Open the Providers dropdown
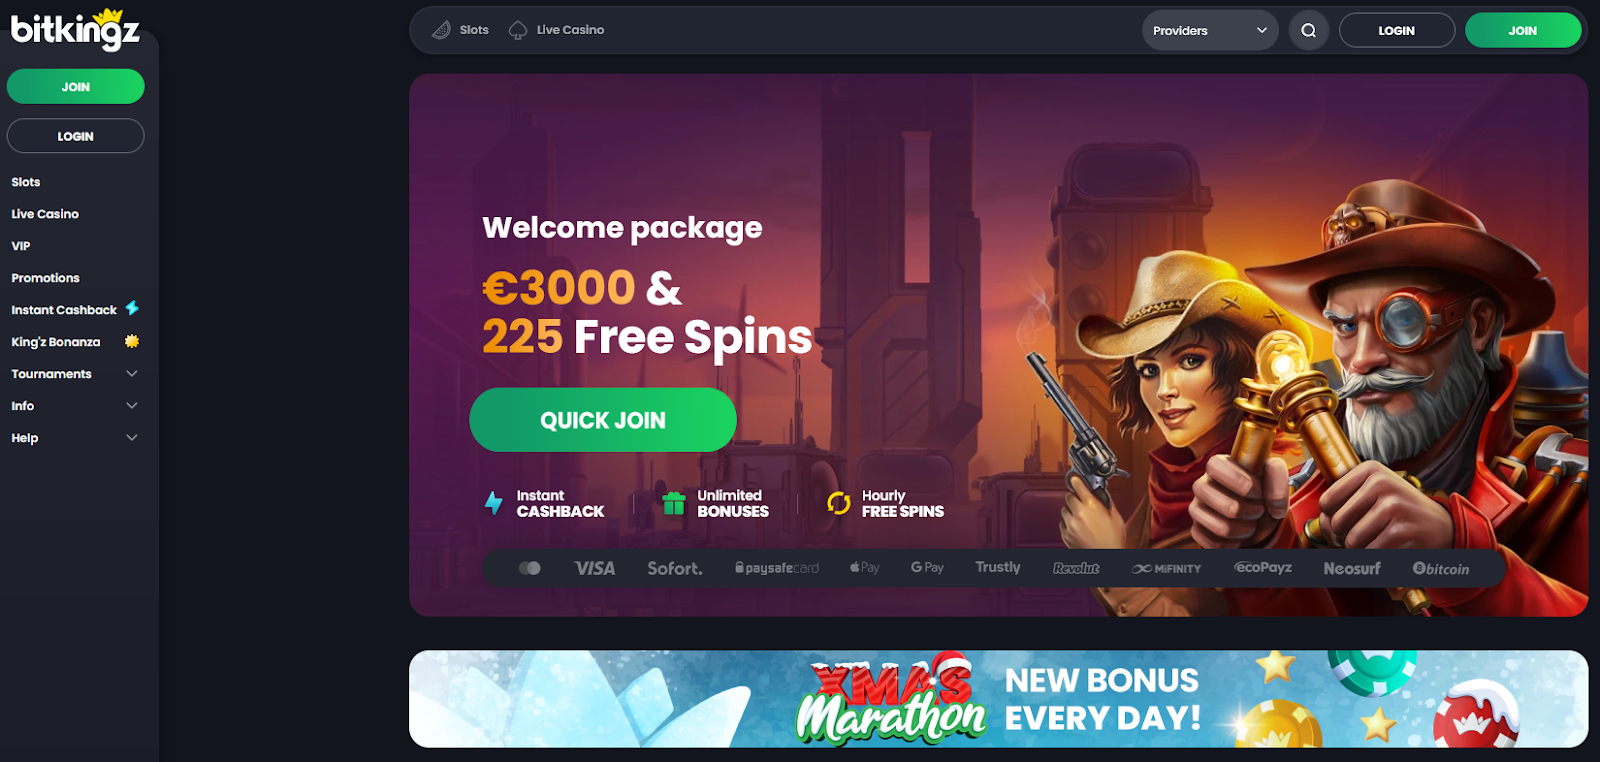The image size is (1600, 762). click(1210, 30)
